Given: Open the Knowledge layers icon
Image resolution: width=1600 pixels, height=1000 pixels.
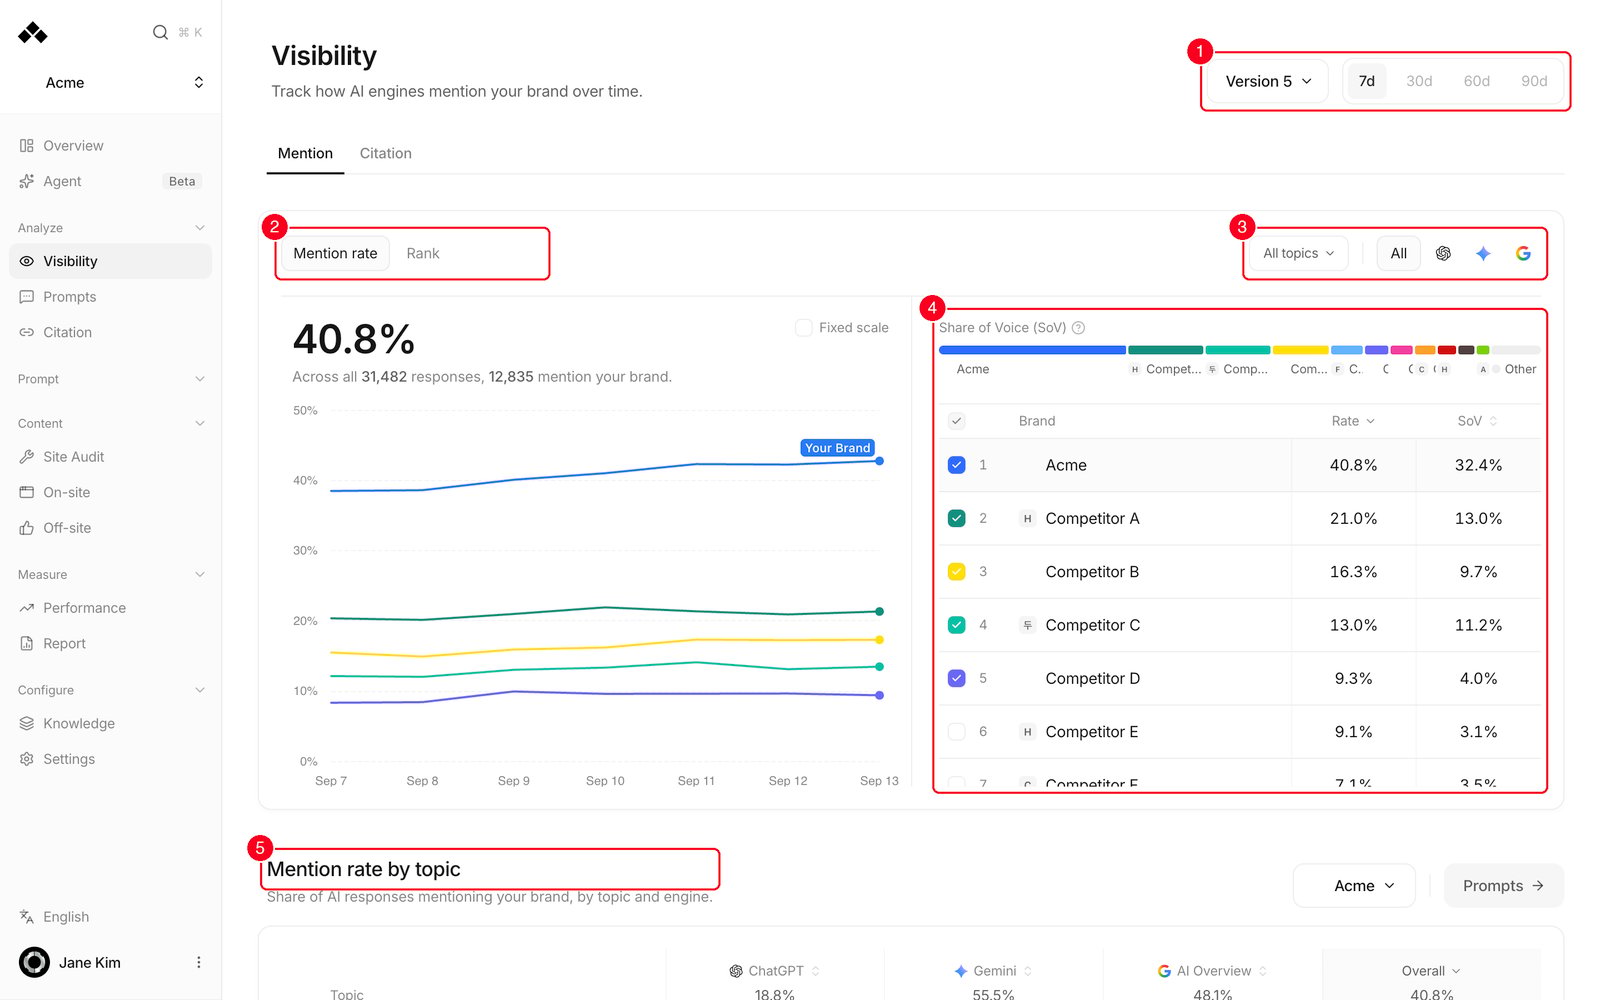Looking at the screenshot, I should pyautogui.click(x=27, y=724).
